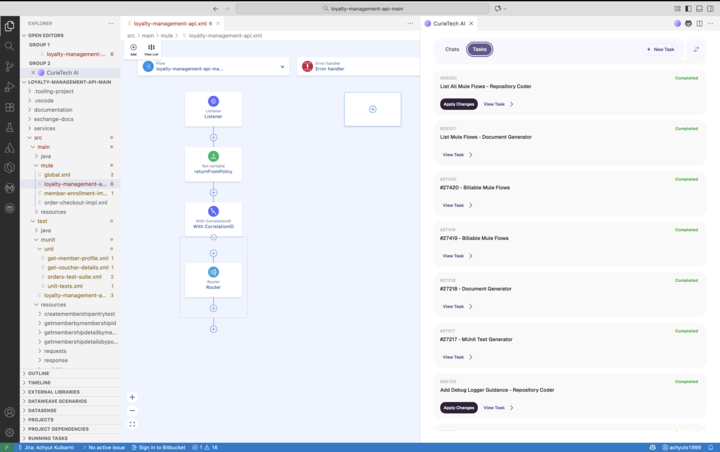This screenshot has height=452, width=720.
Task: Add component in empty dashed box
Action: (x=373, y=109)
